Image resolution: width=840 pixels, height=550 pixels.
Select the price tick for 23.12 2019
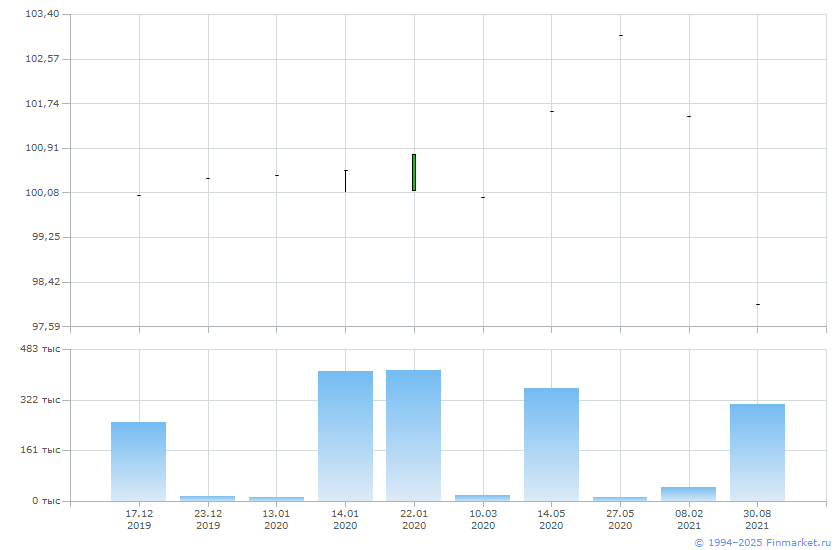(x=208, y=178)
